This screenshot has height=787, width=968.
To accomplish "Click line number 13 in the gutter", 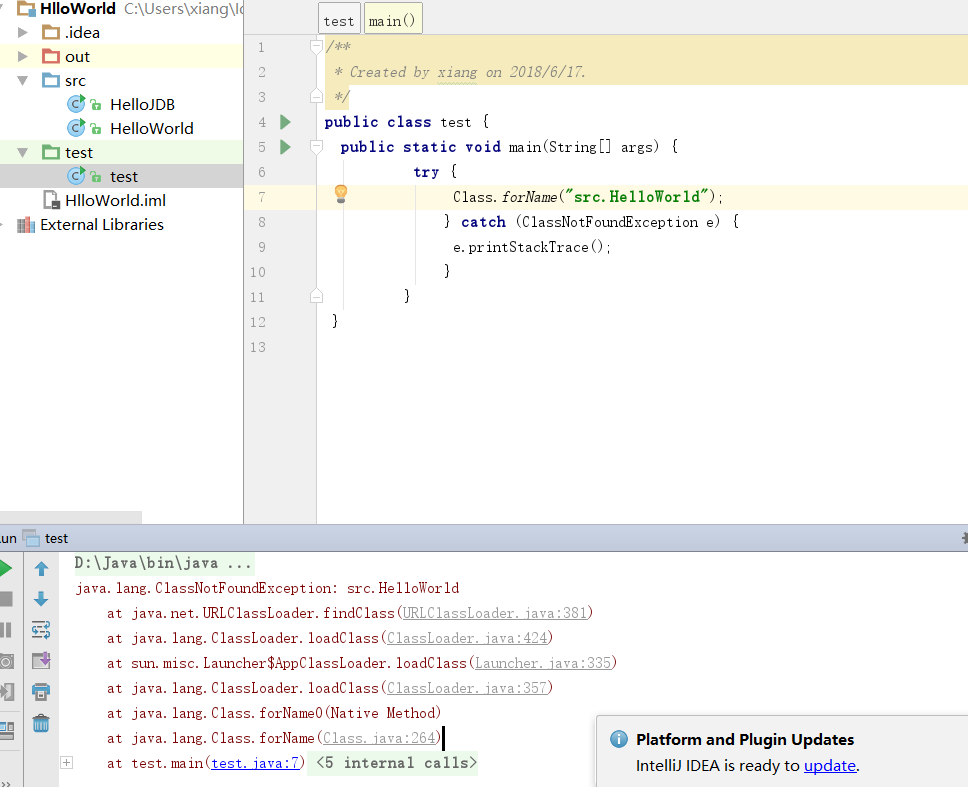I will point(257,347).
